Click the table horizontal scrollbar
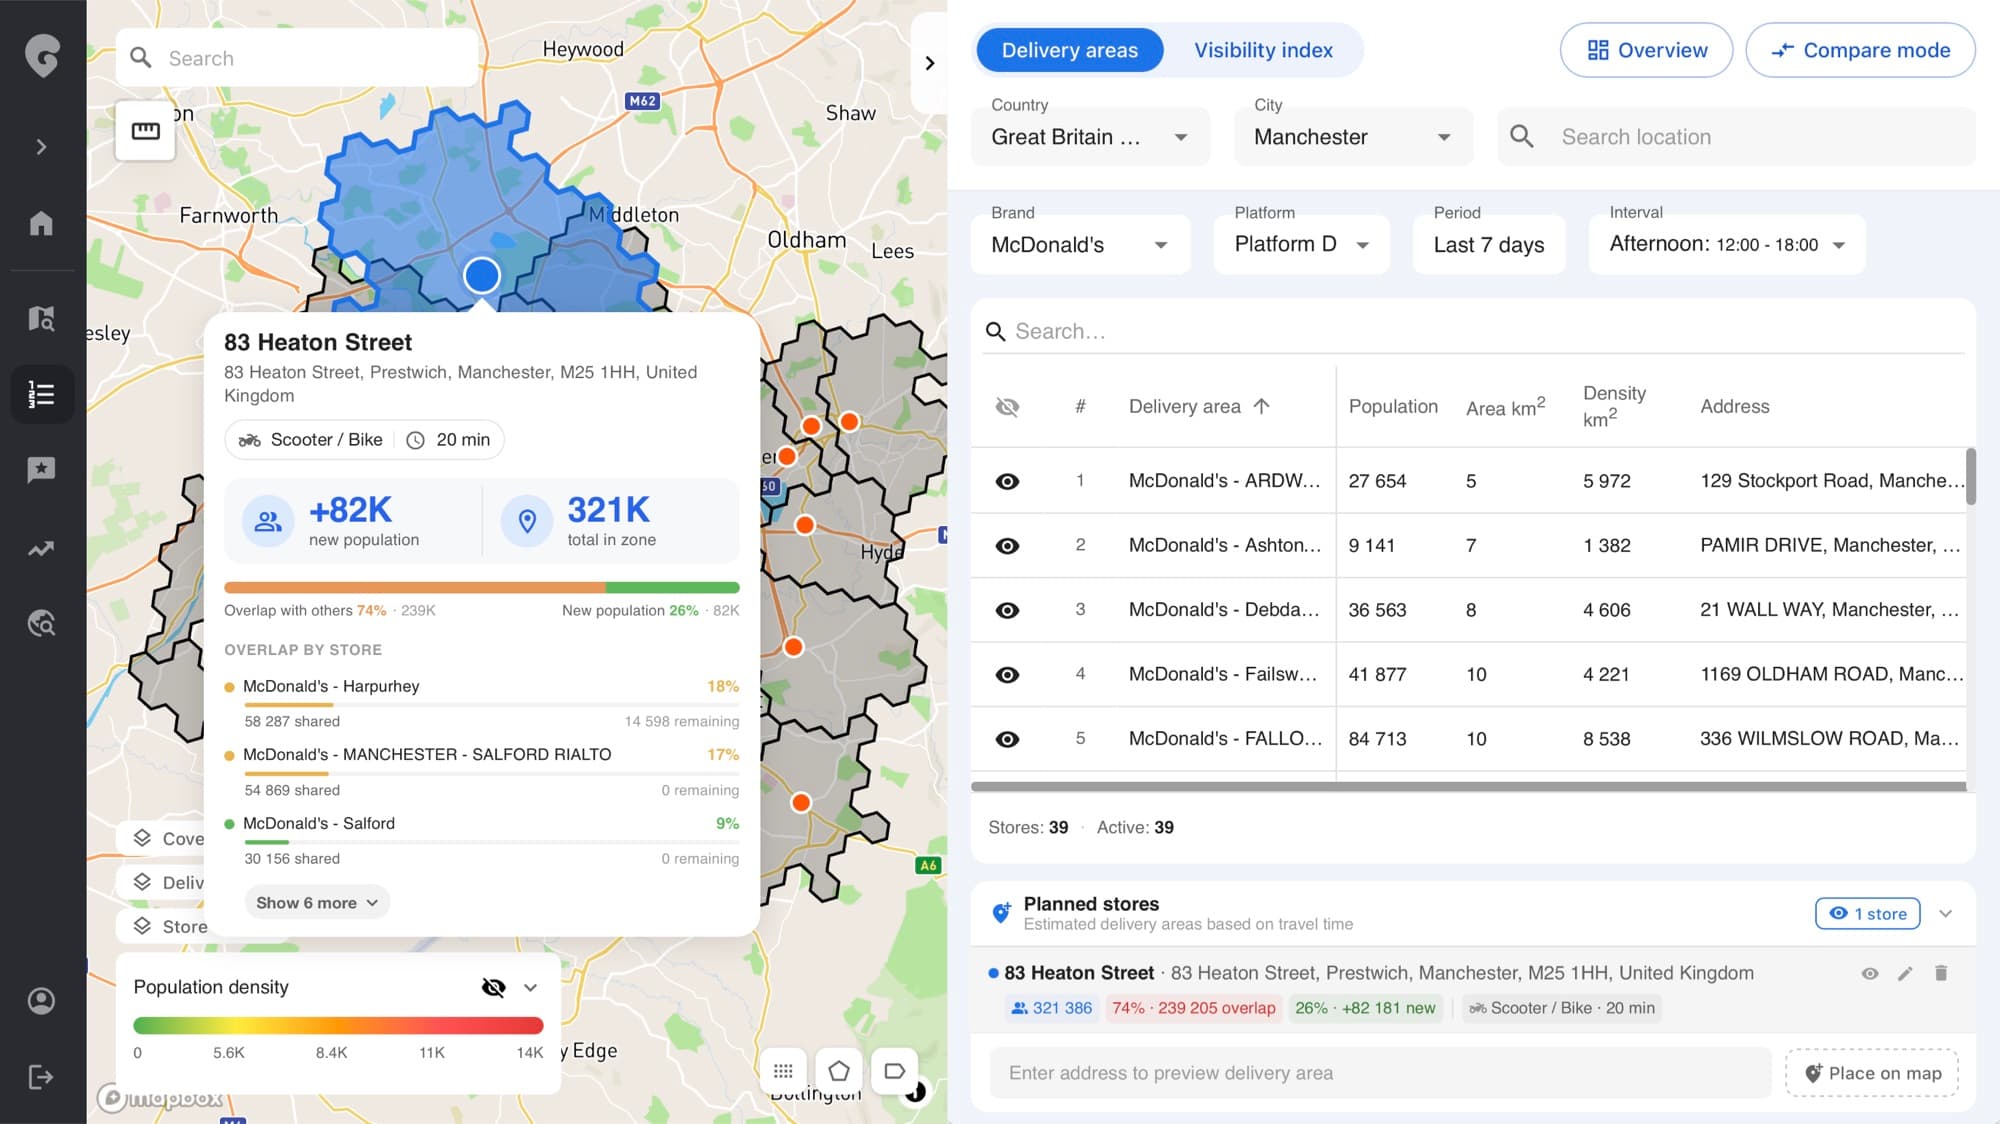Viewport: 2000px width, 1124px height. [1469, 787]
